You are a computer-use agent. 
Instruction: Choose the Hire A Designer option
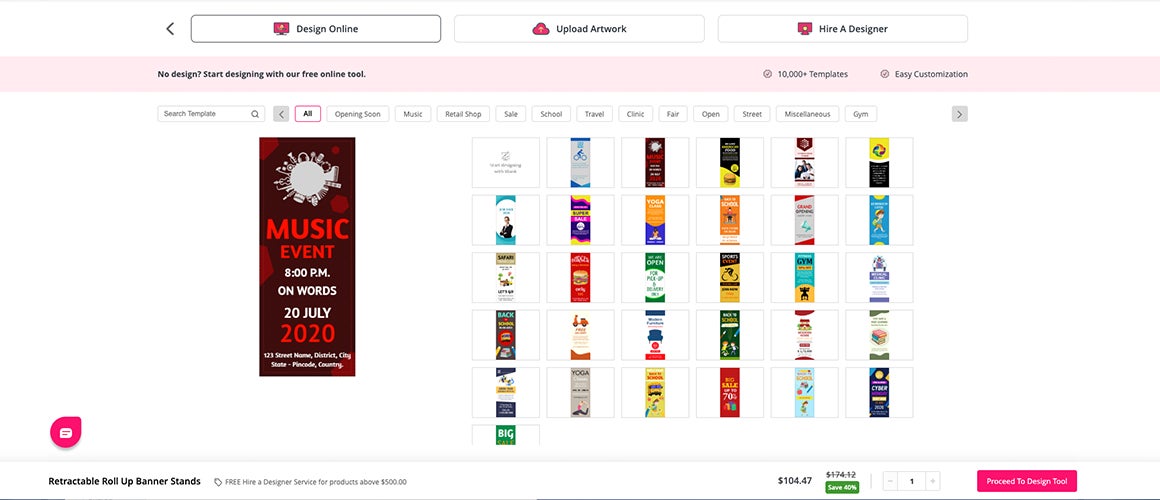coord(843,29)
